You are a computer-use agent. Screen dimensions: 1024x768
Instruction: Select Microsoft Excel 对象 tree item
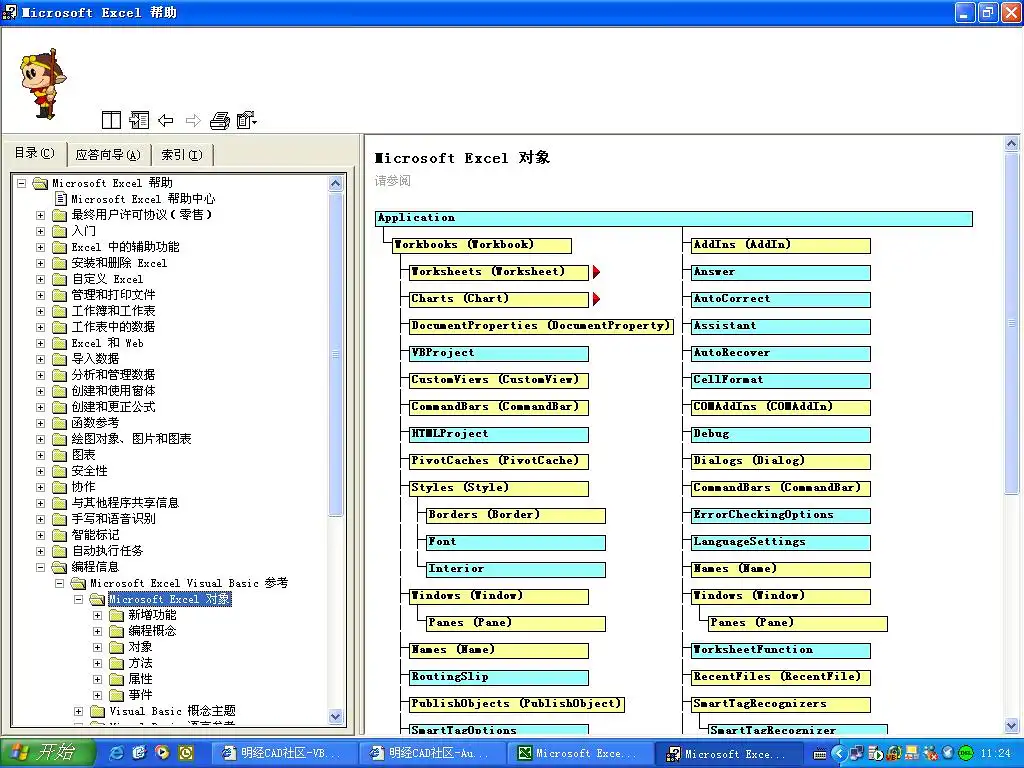tap(170, 599)
